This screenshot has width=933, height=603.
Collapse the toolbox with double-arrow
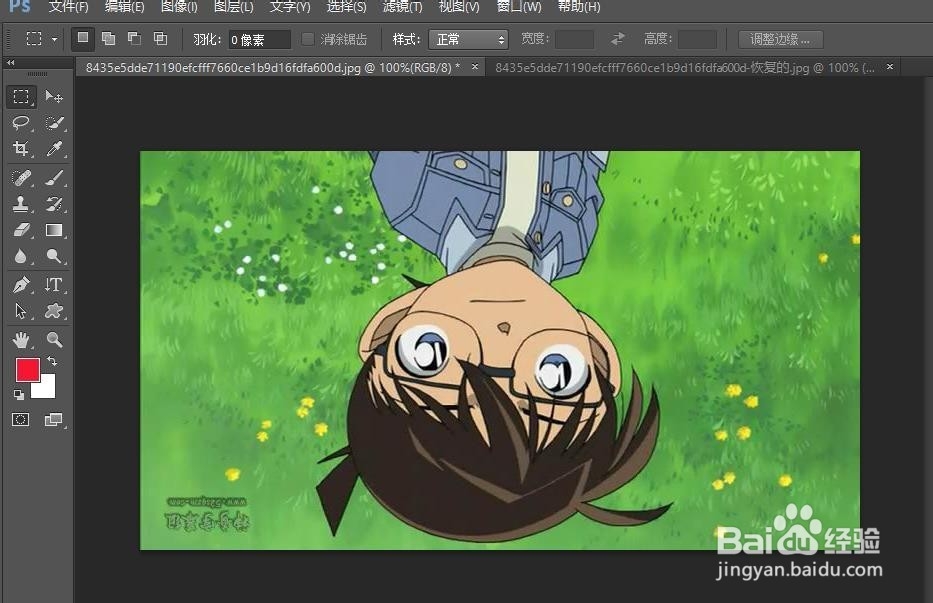pyautogui.click(x=11, y=63)
